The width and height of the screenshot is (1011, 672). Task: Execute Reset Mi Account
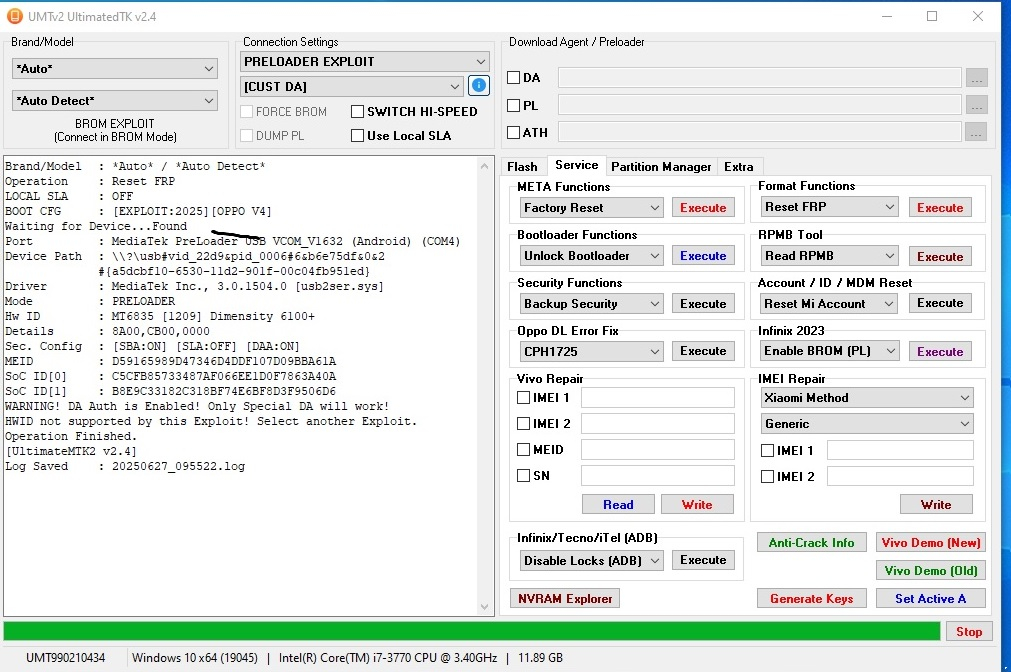[x=940, y=303]
